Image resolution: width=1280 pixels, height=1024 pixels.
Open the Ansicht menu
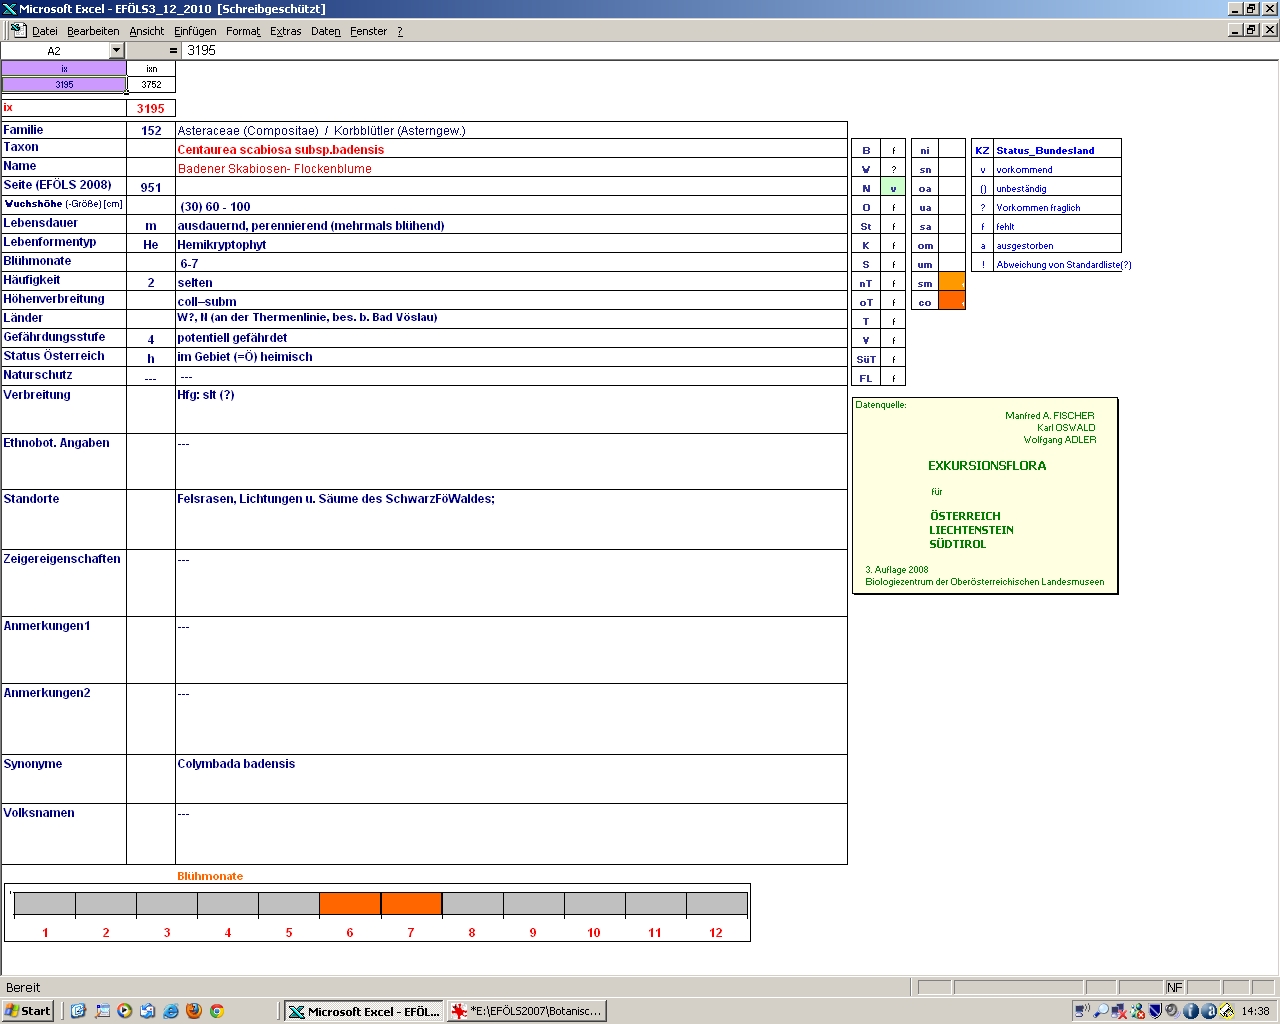[147, 31]
